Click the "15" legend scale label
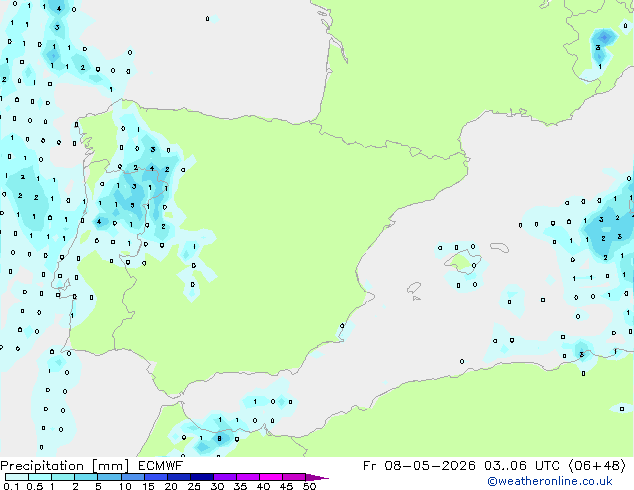This screenshot has height=490, width=634. [x=148, y=486]
